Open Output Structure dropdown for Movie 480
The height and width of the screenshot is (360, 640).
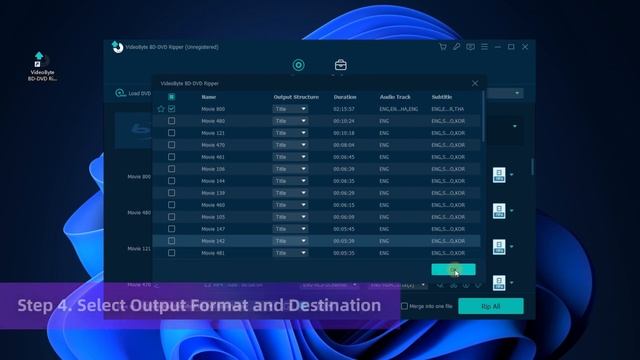[x=290, y=121]
